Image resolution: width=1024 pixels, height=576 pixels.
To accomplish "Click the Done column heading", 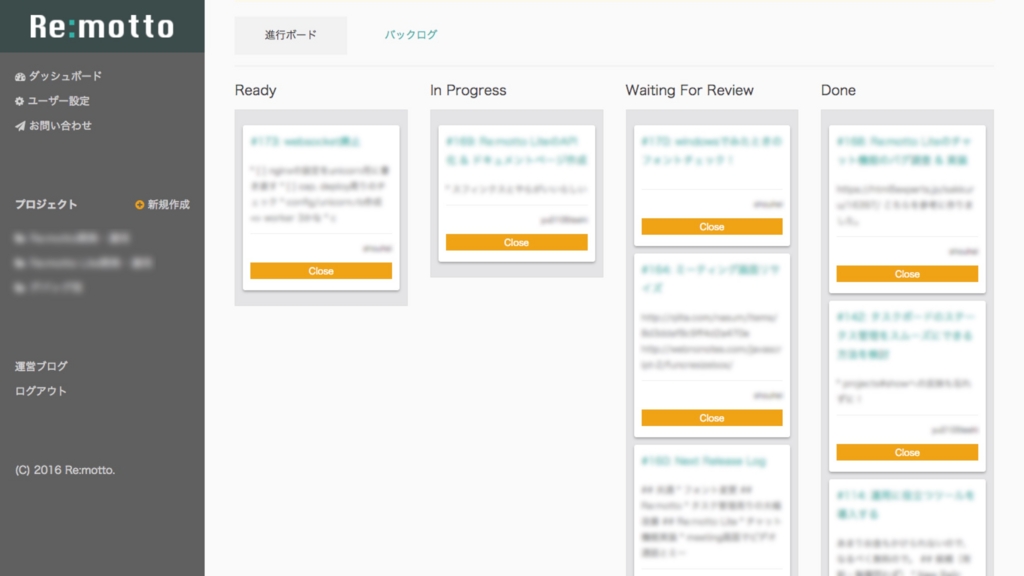I will tap(839, 90).
